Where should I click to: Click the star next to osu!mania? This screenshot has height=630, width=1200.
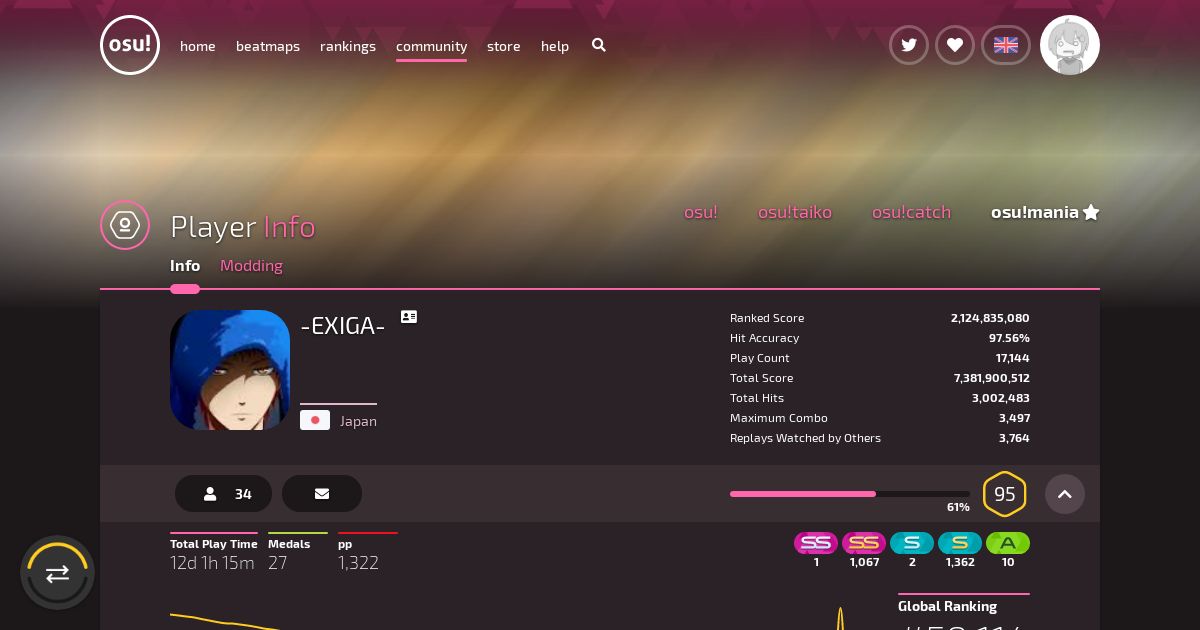pyautogui.click(x=1091, y=212)
